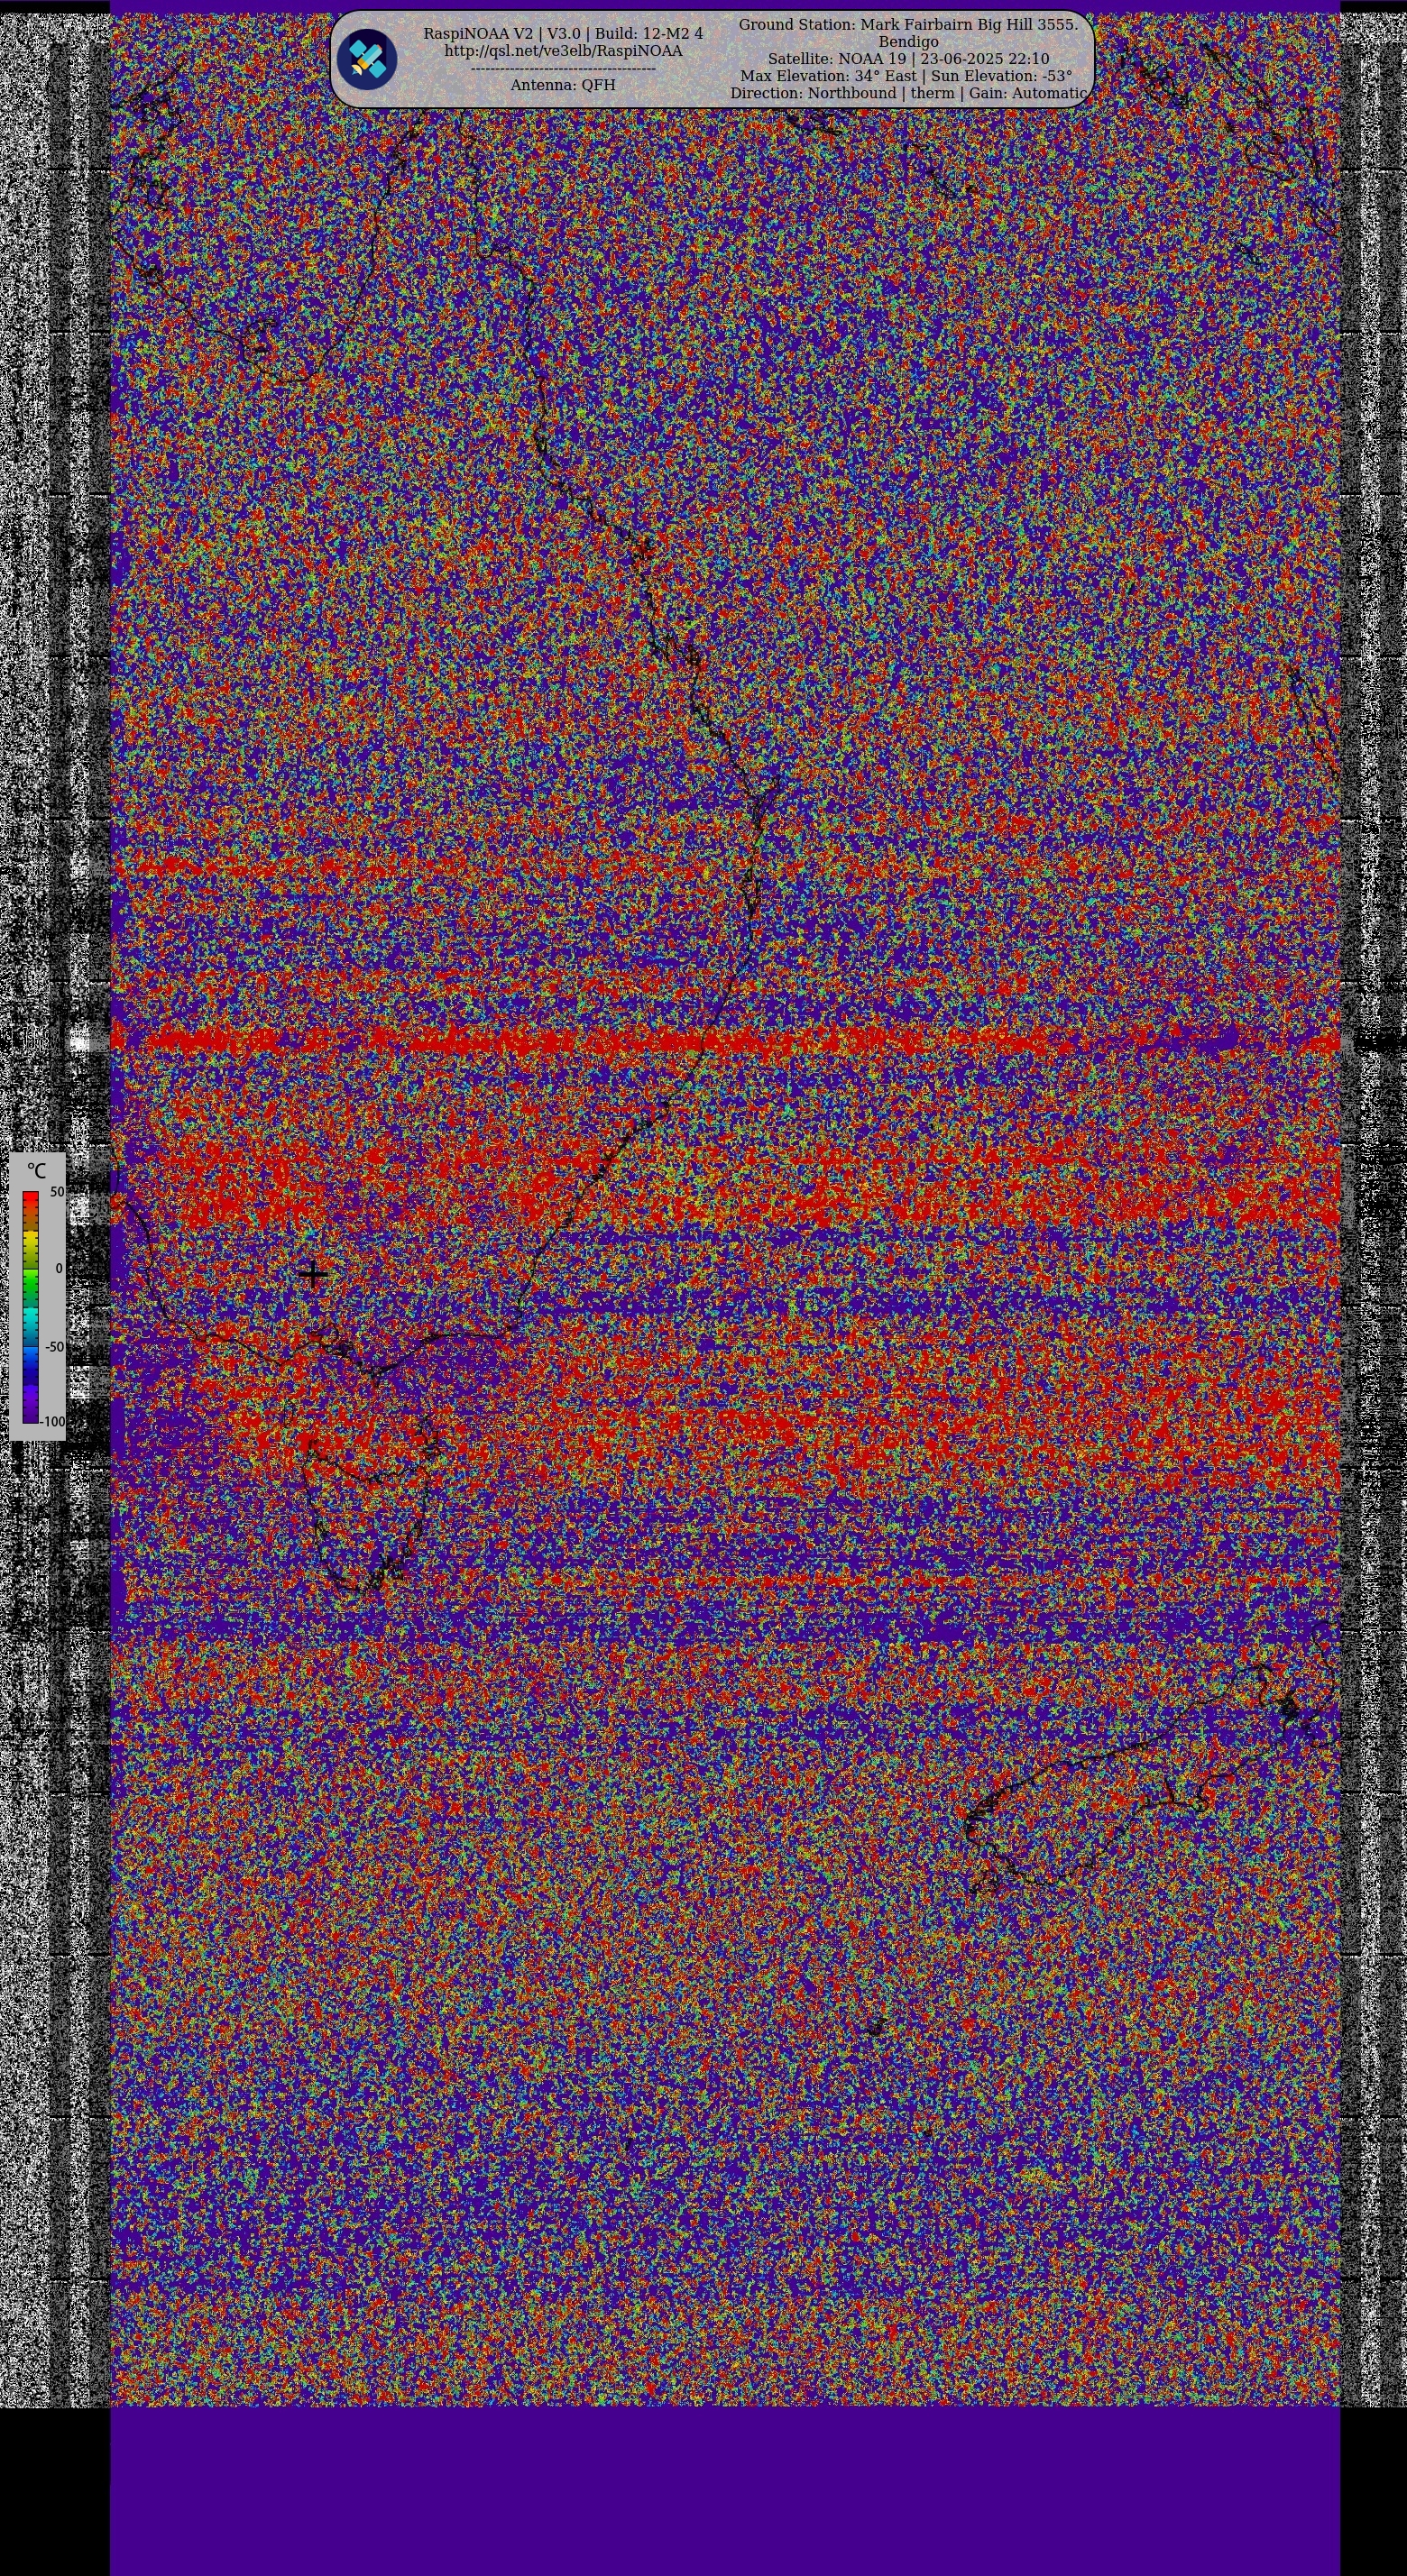This screenshot has width=1407, height=2576.
Task: Click the black crosshair ground station marker
Action: pyautogui.click(x=313, y=1275)
